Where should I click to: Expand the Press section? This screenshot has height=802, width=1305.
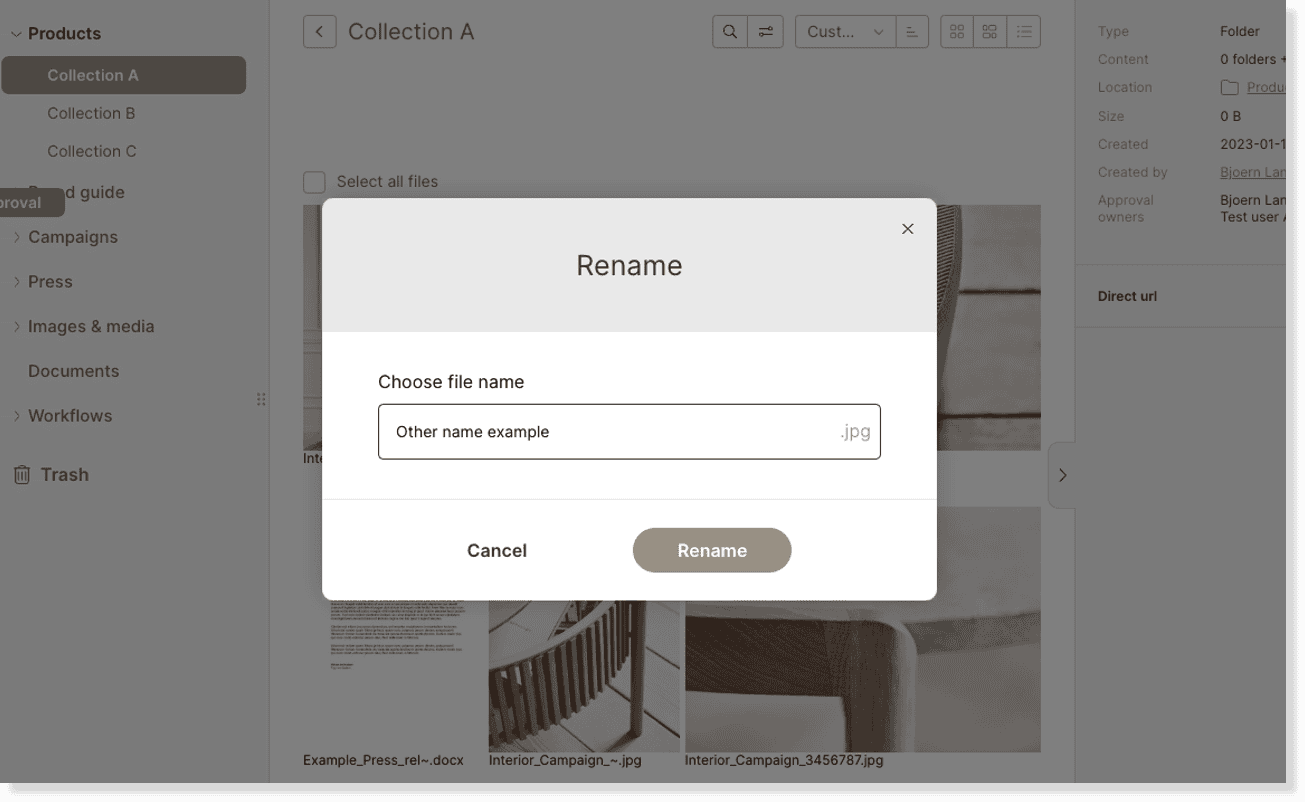(x=17, y=281)
